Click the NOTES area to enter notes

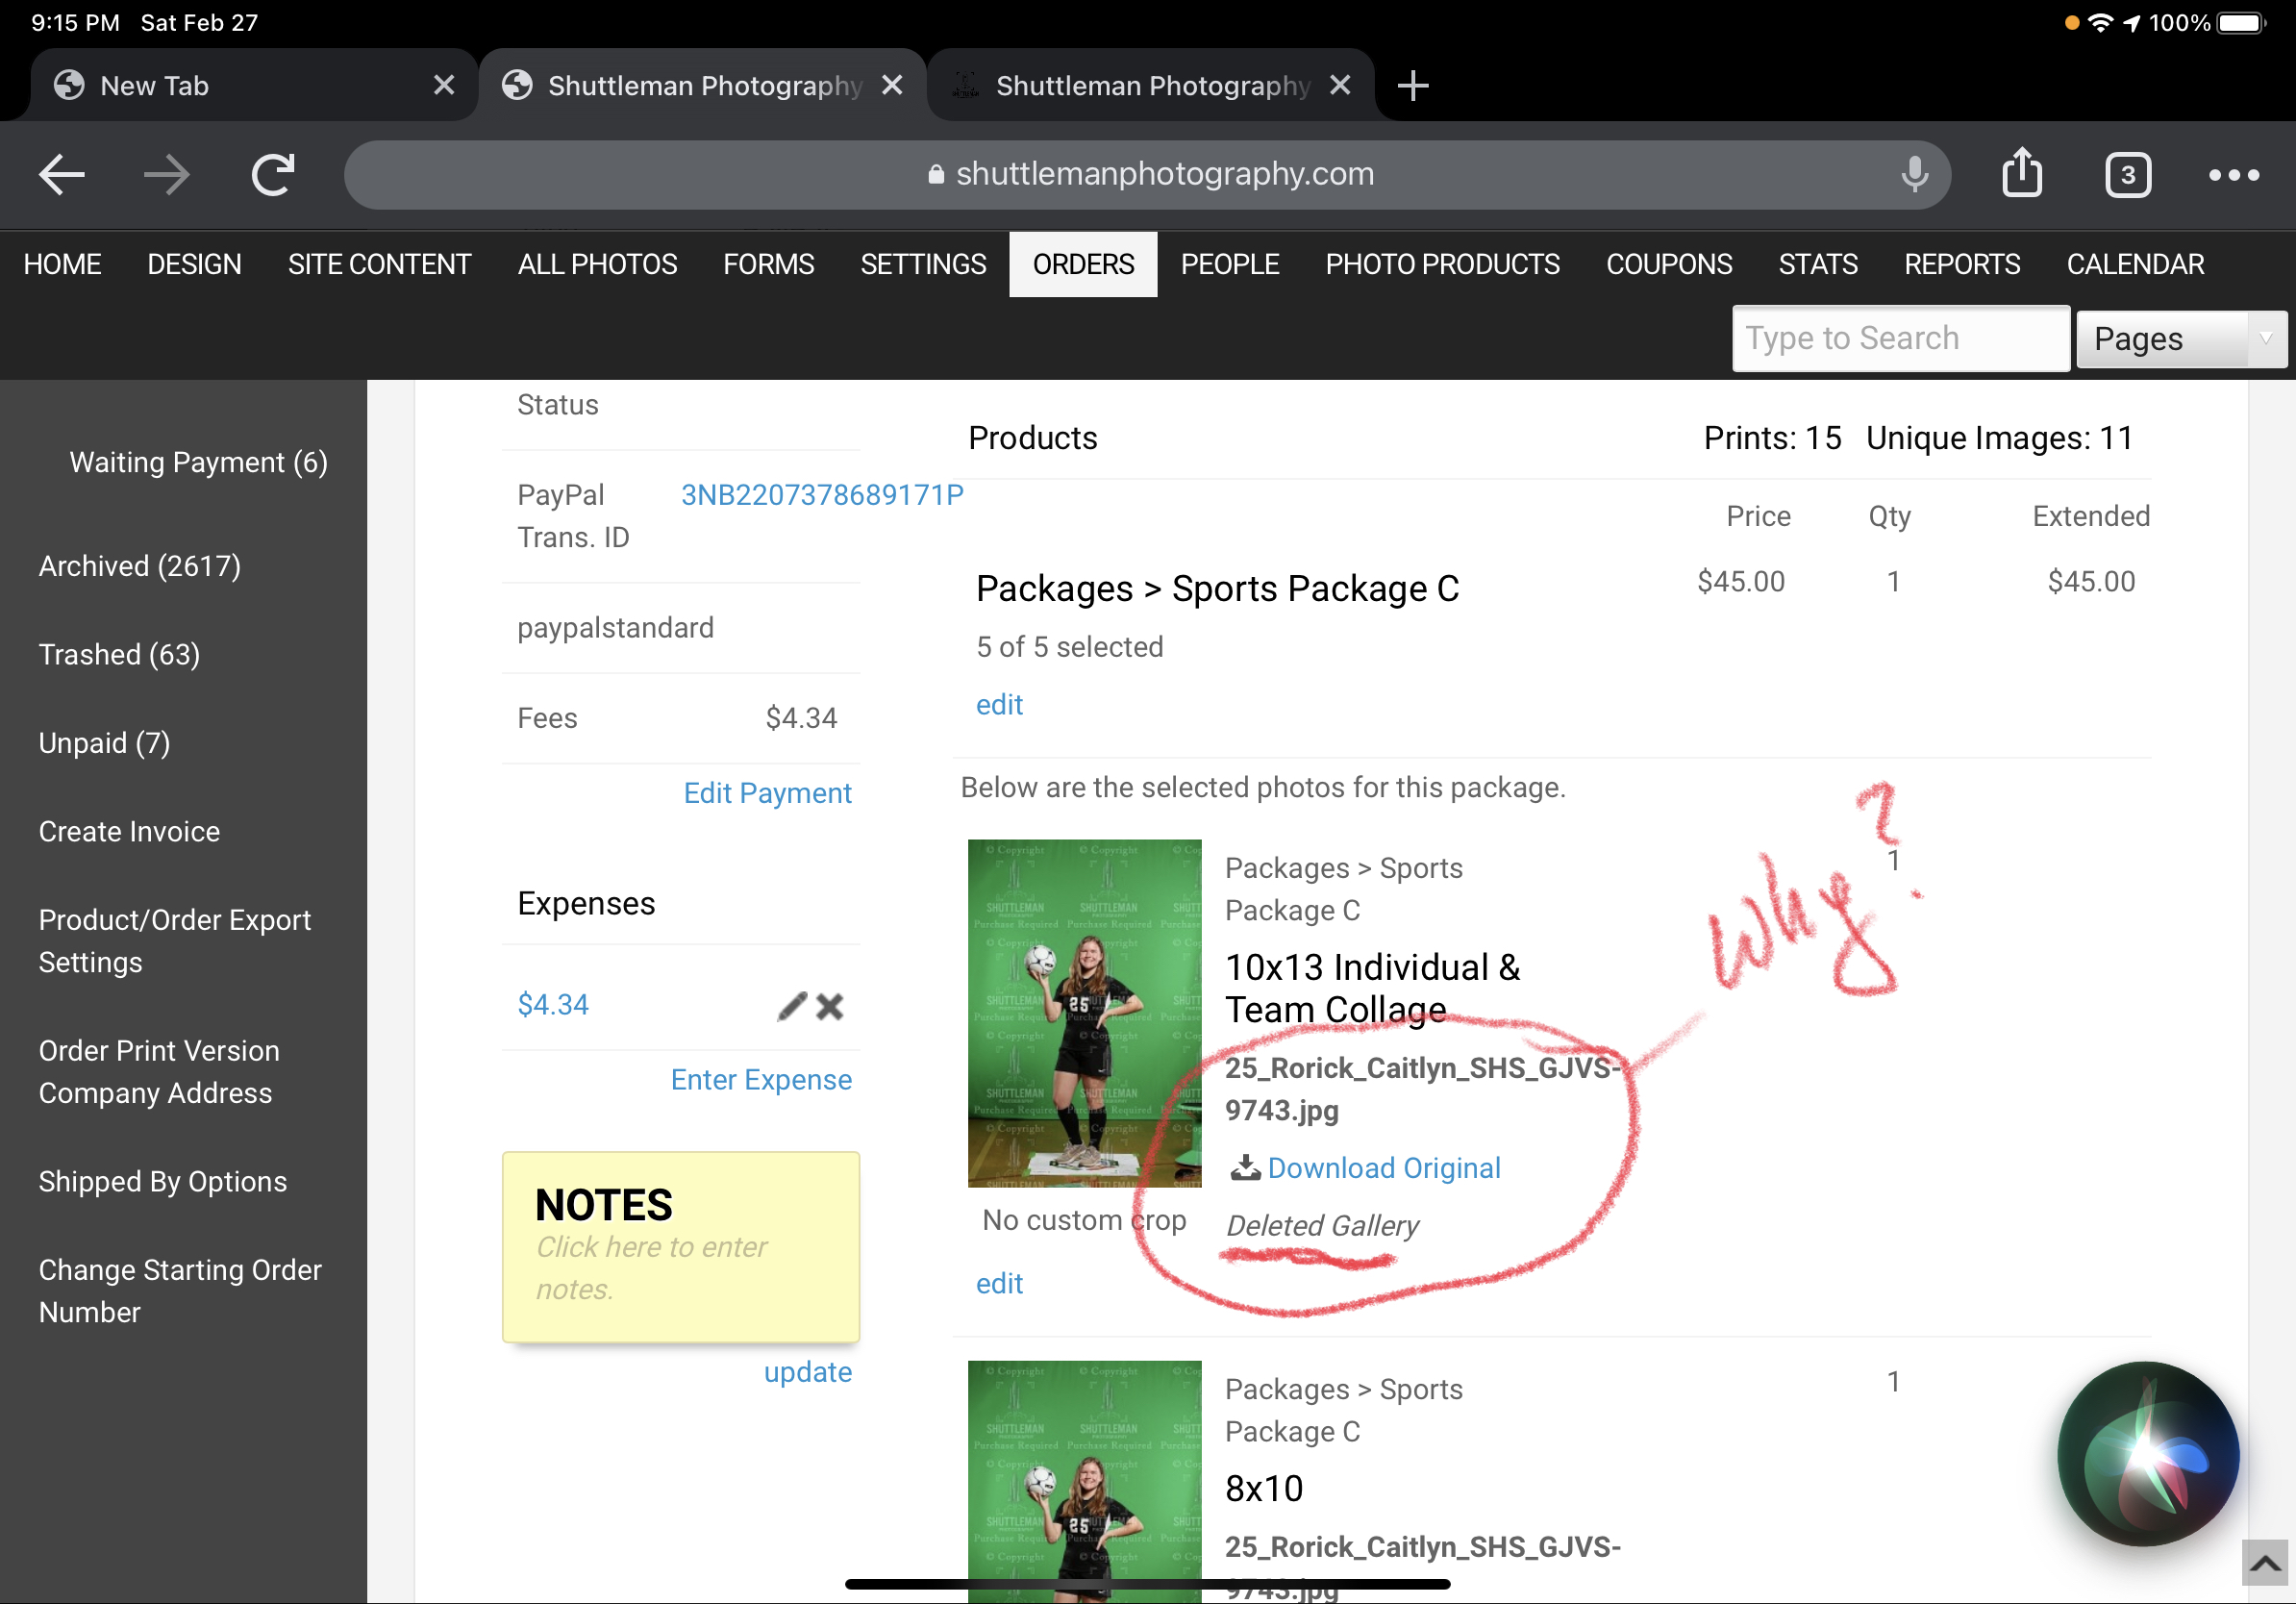680,1247
